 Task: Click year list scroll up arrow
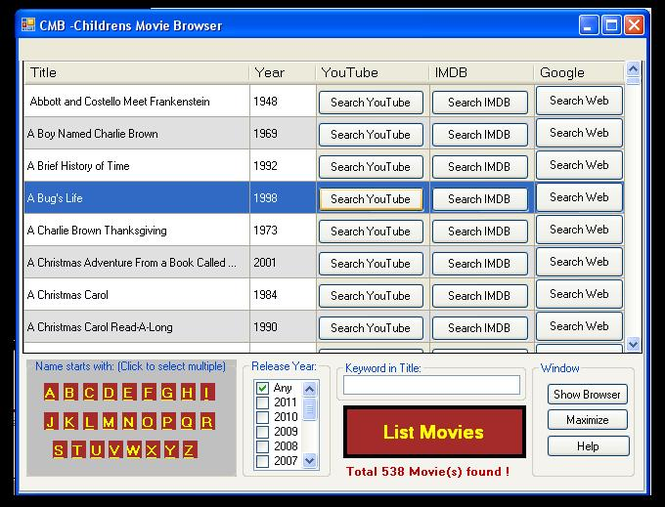[310, 389]
